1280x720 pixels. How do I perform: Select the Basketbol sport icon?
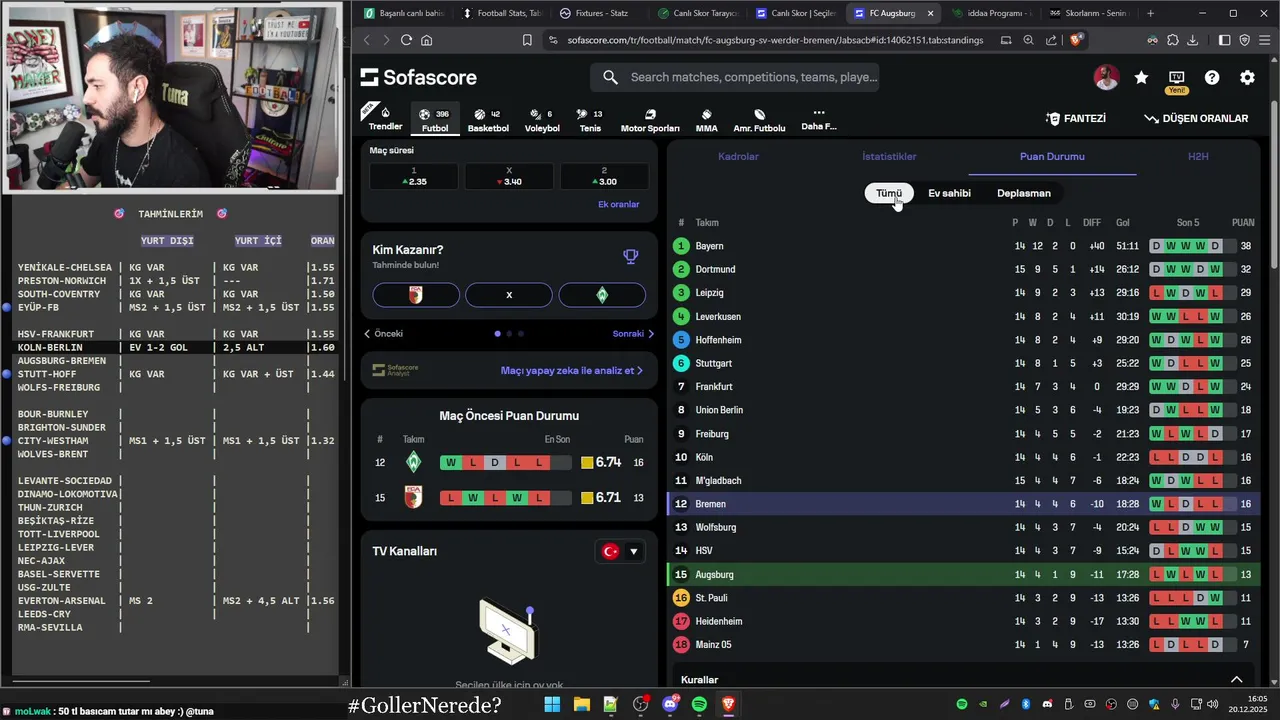tap(488, 120)
